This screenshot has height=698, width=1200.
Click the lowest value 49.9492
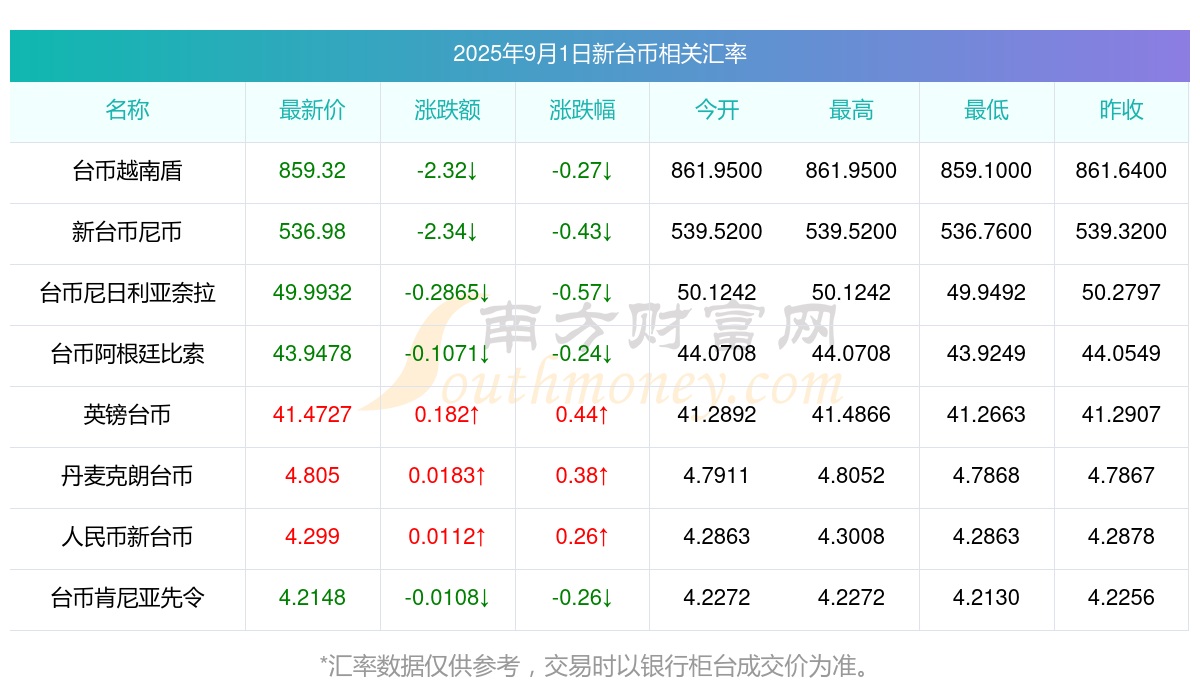pos(986,293)
